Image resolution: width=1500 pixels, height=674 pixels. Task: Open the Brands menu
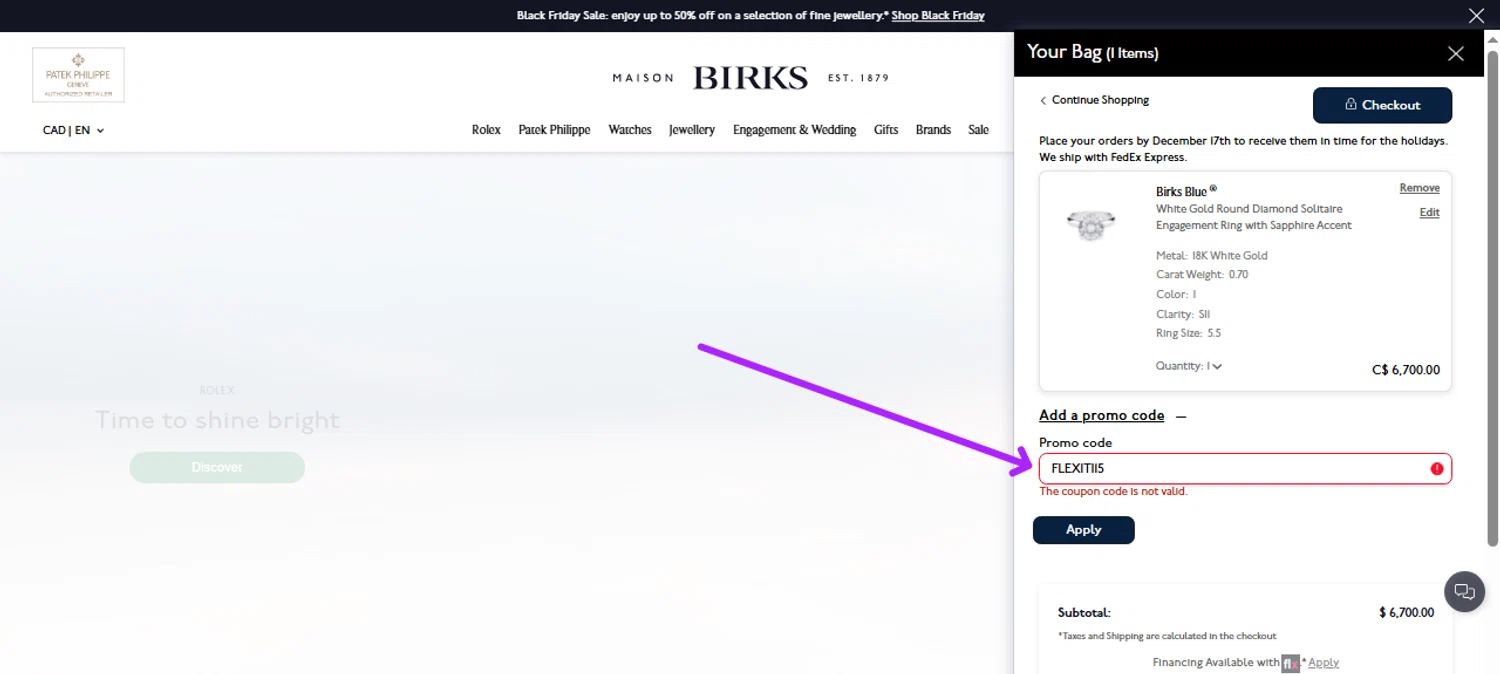[933, 130]
